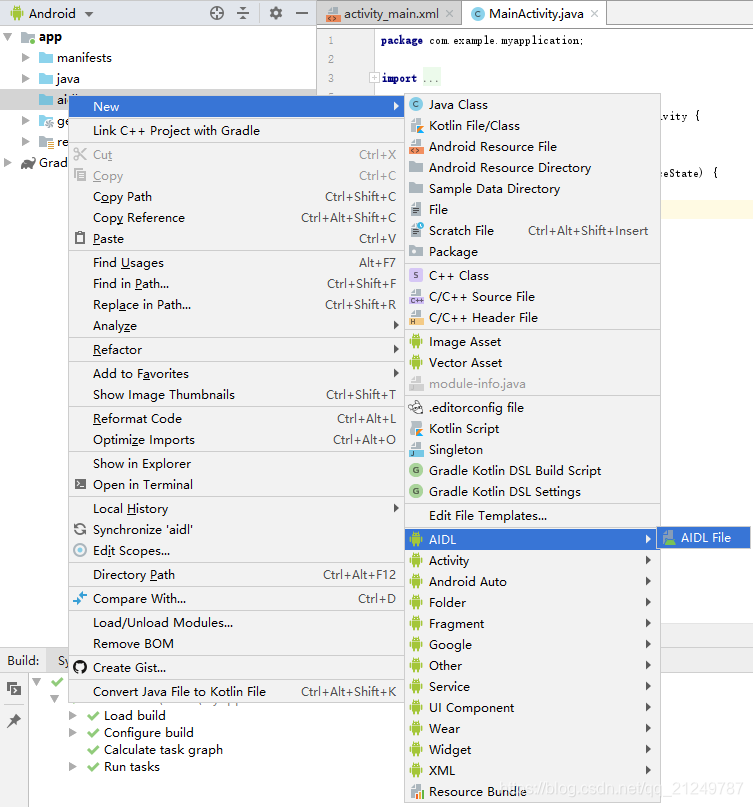Click Android Resource File icon

pos(416,147)
